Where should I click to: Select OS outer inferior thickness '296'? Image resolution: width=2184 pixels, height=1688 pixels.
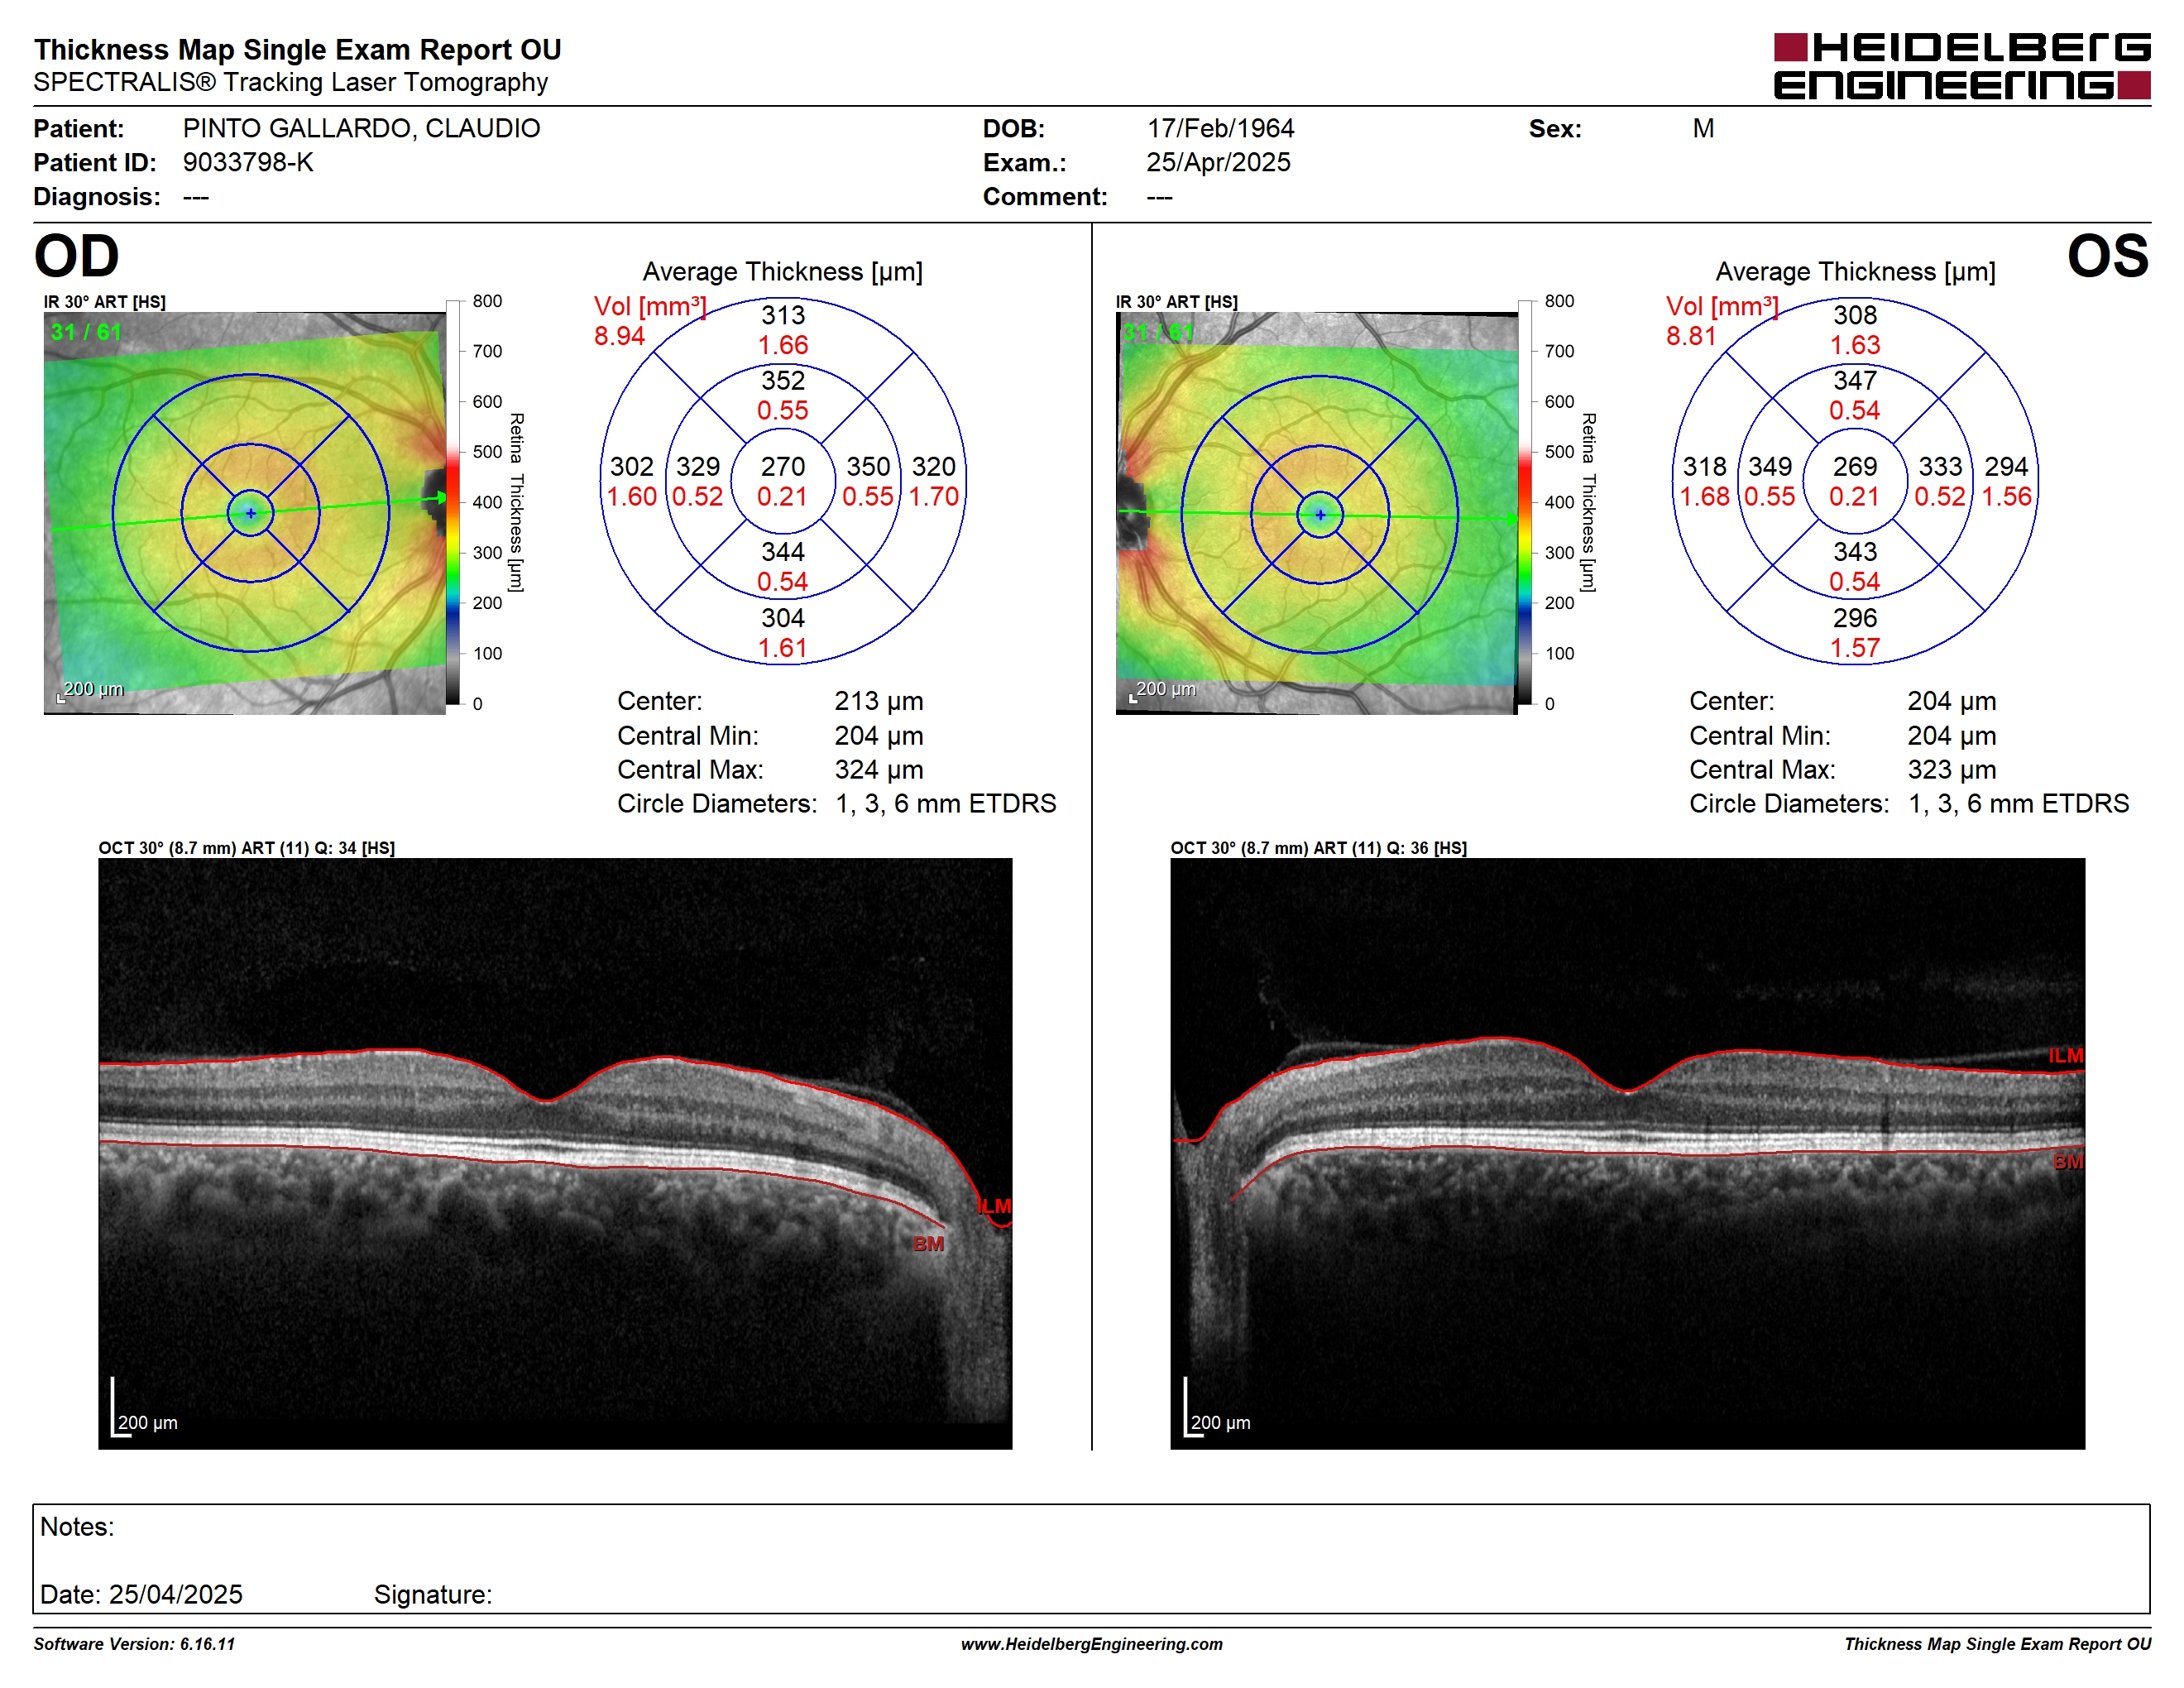(1855, 618)
